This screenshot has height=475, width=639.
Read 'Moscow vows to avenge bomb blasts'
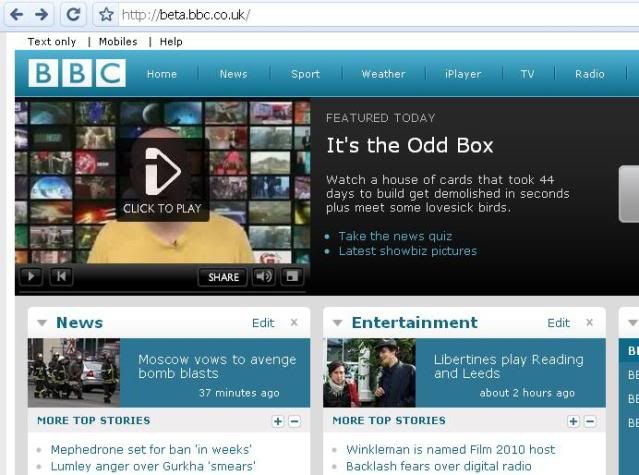point(217,366)
